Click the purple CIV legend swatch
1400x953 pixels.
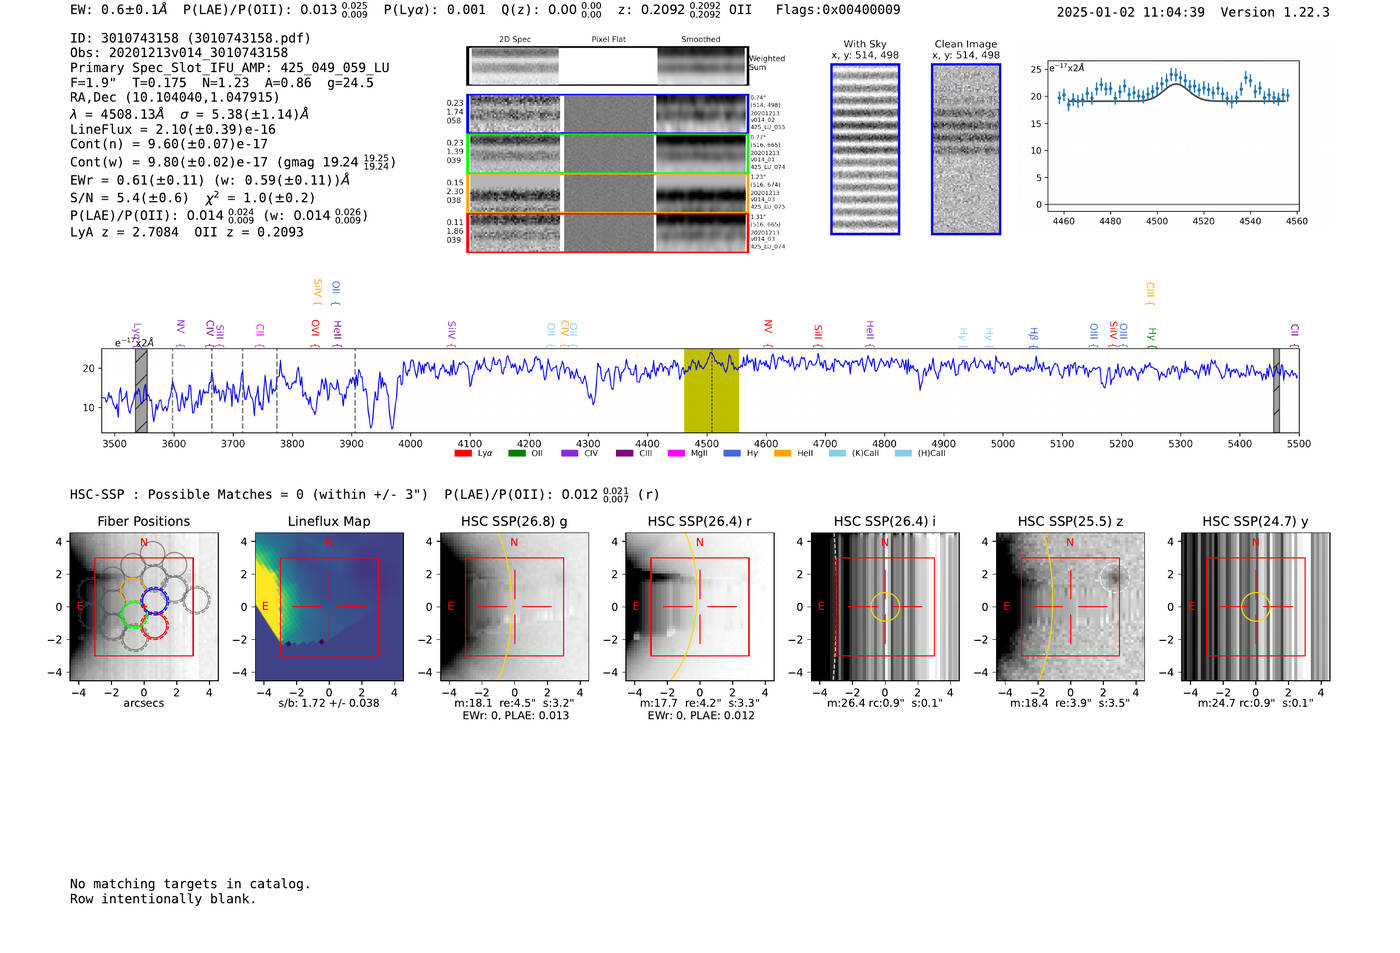(570, 454)
